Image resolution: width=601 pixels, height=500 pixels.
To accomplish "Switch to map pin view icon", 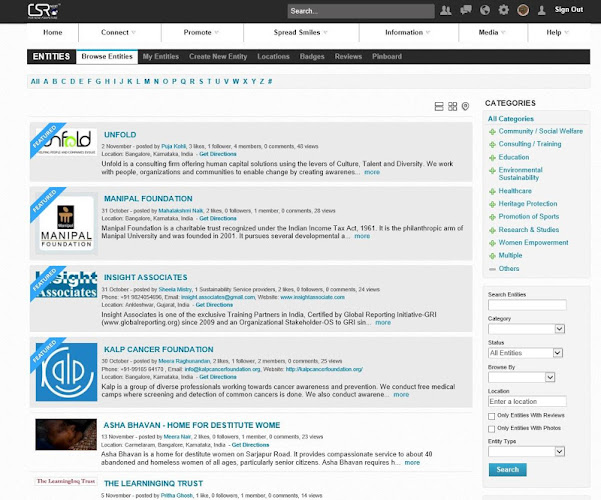I will 465,106.
